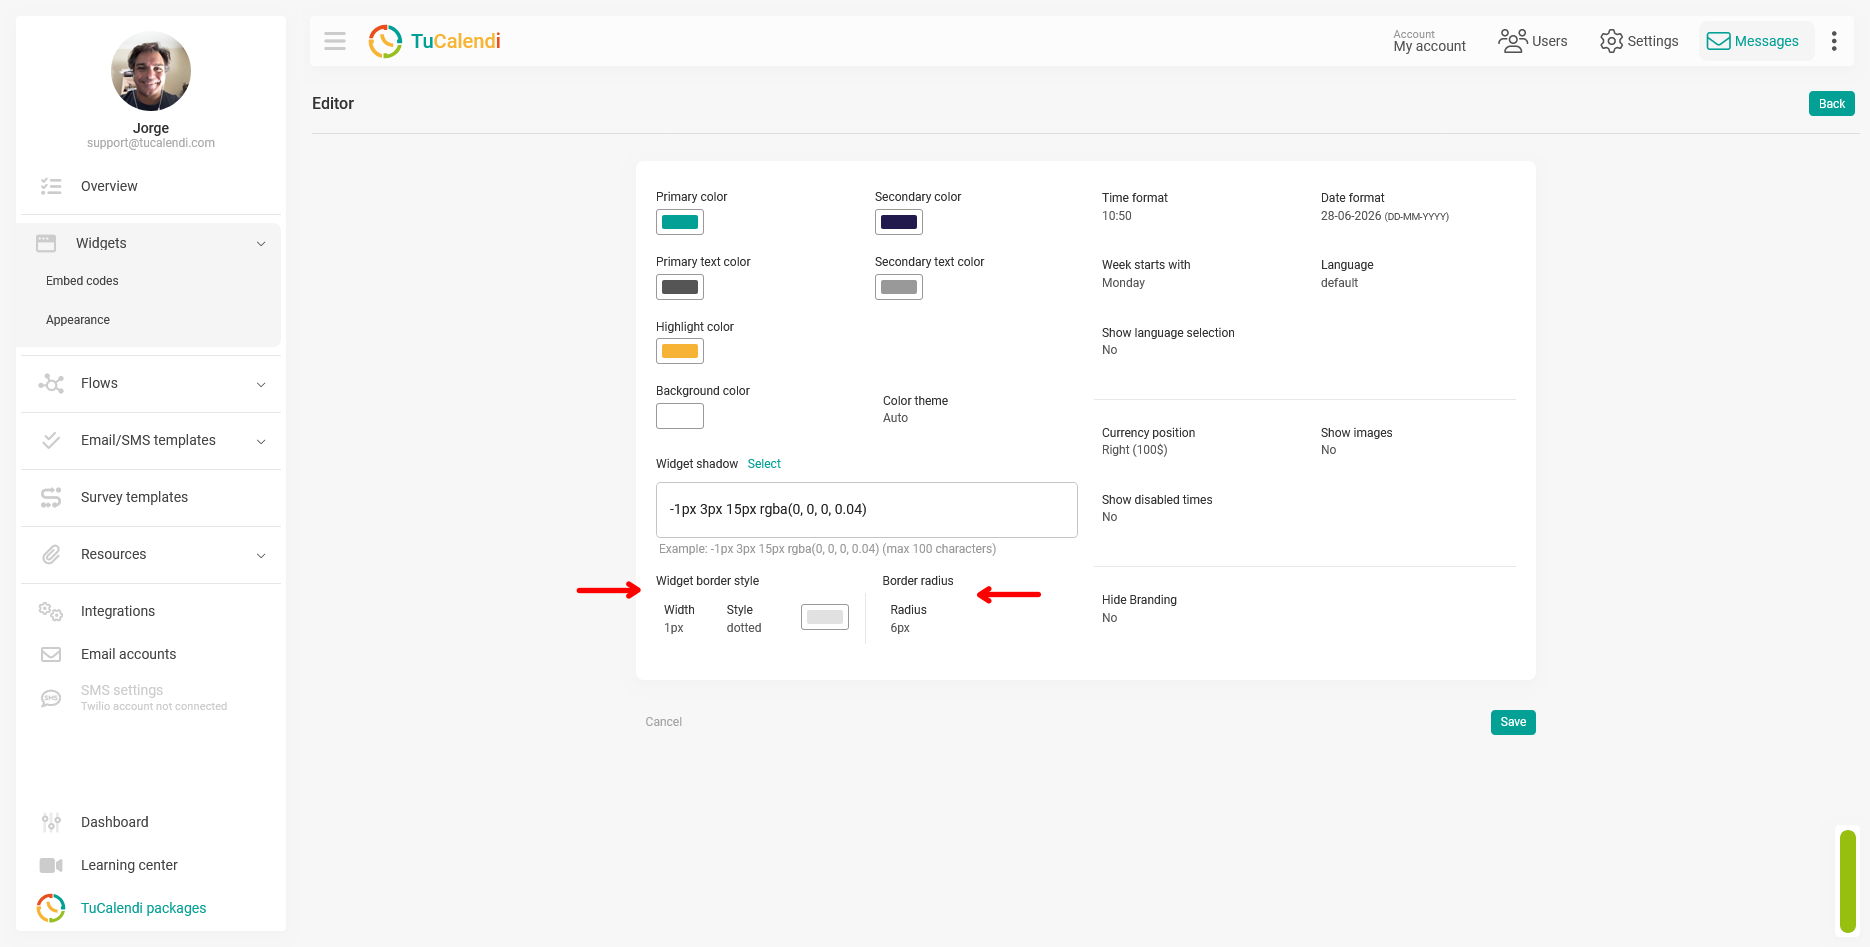Click the TuCalendi logo

pos(435,41)
